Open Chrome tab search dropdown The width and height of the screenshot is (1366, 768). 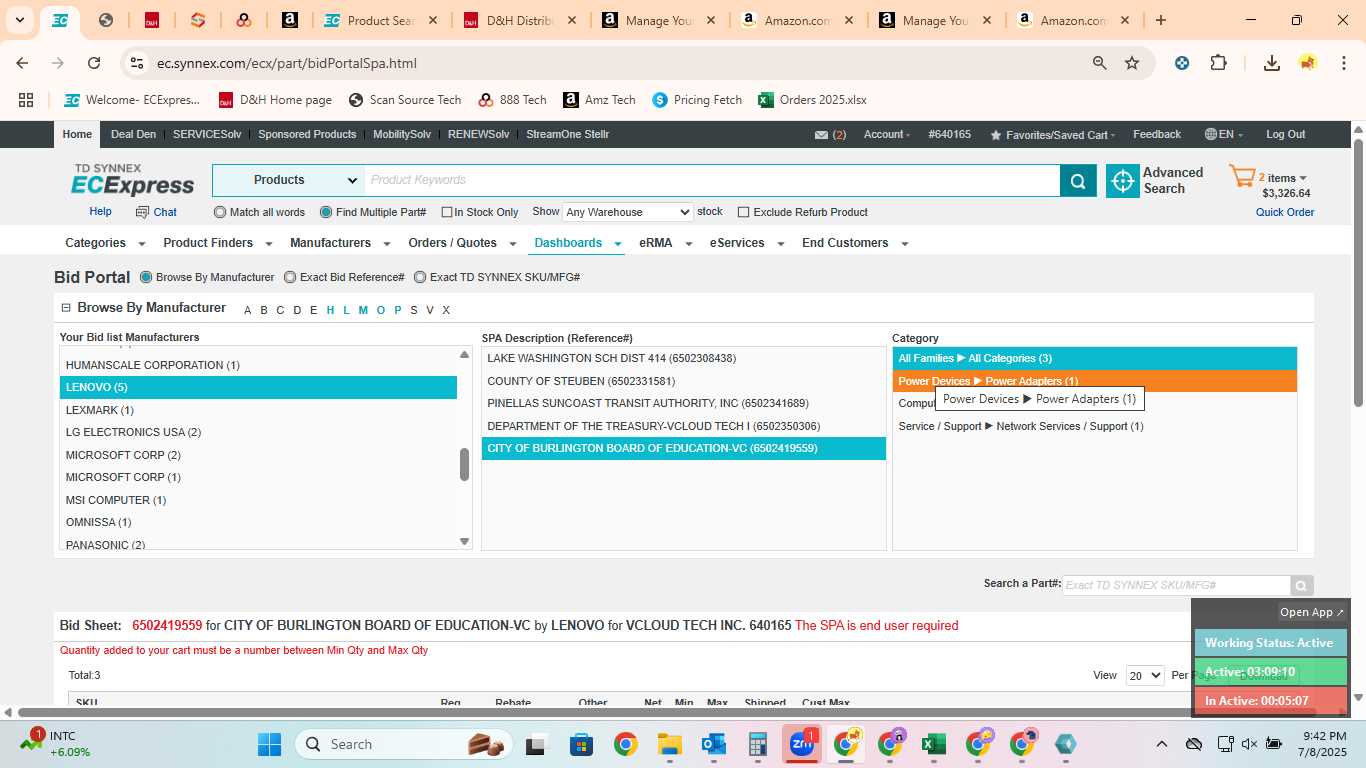click(19, 20)
